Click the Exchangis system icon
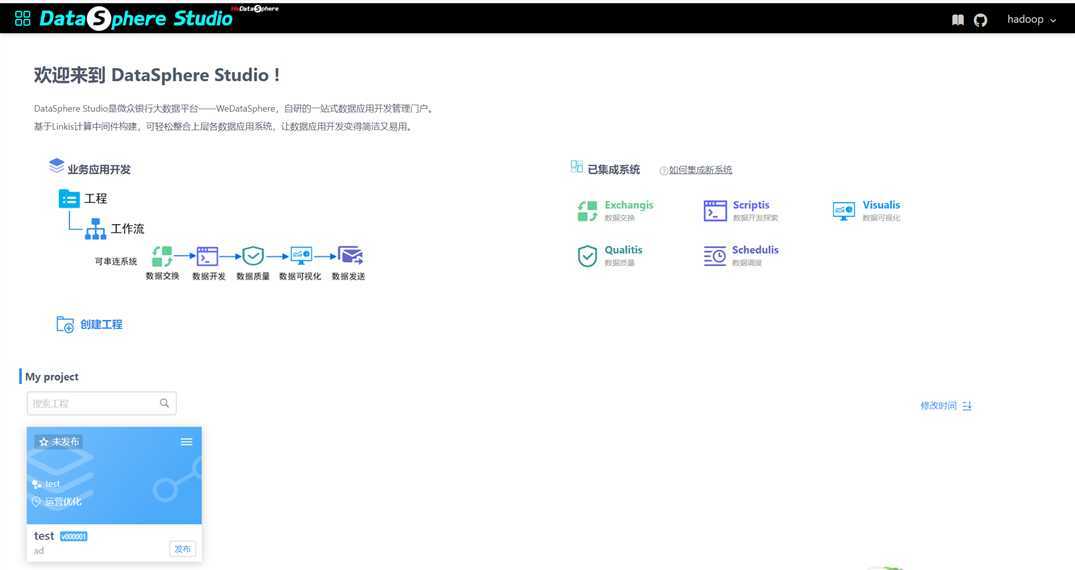Viewport: 1075px width, 570px height. click(x=588, y=211)
